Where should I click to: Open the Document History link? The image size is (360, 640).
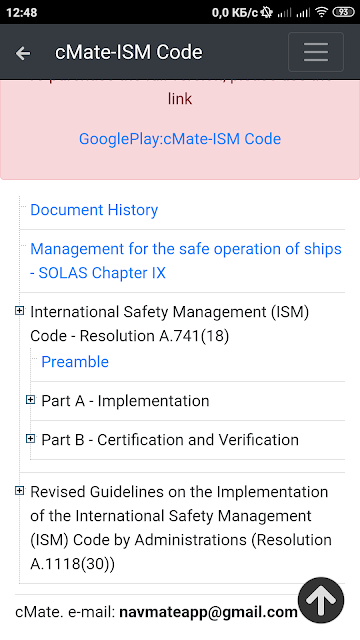(94, 210)
